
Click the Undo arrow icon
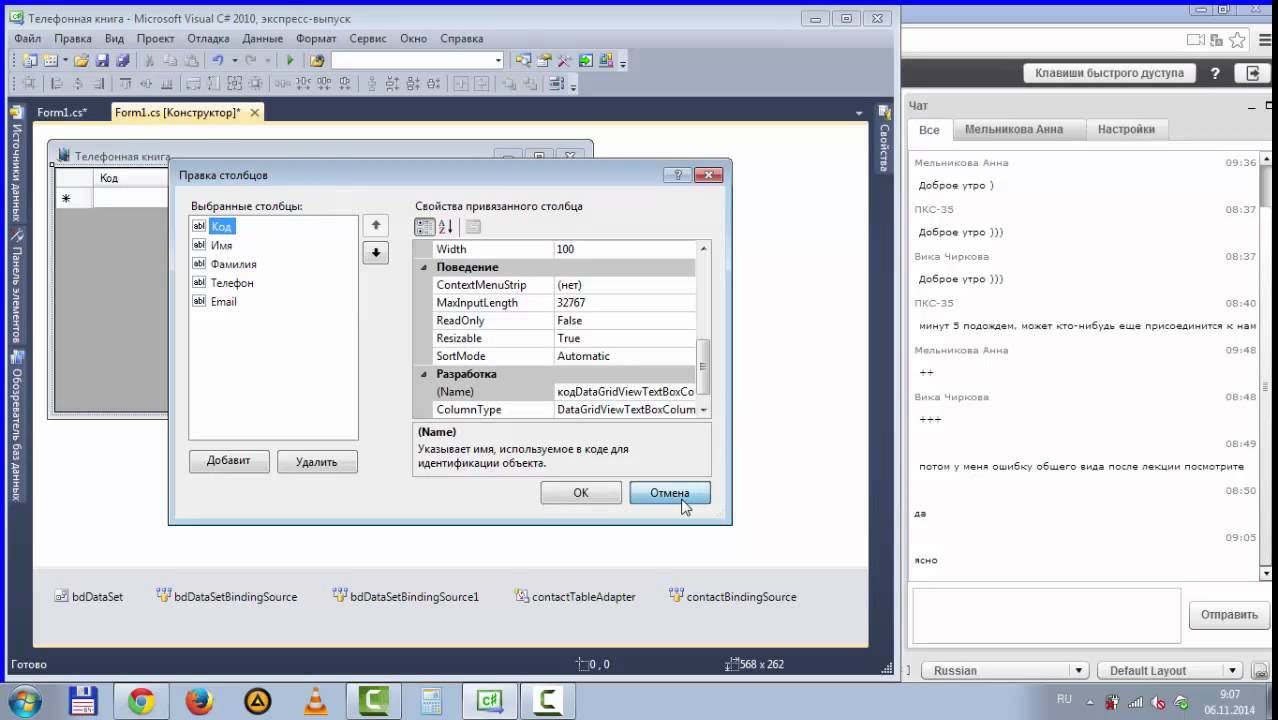tap(217, 60)
